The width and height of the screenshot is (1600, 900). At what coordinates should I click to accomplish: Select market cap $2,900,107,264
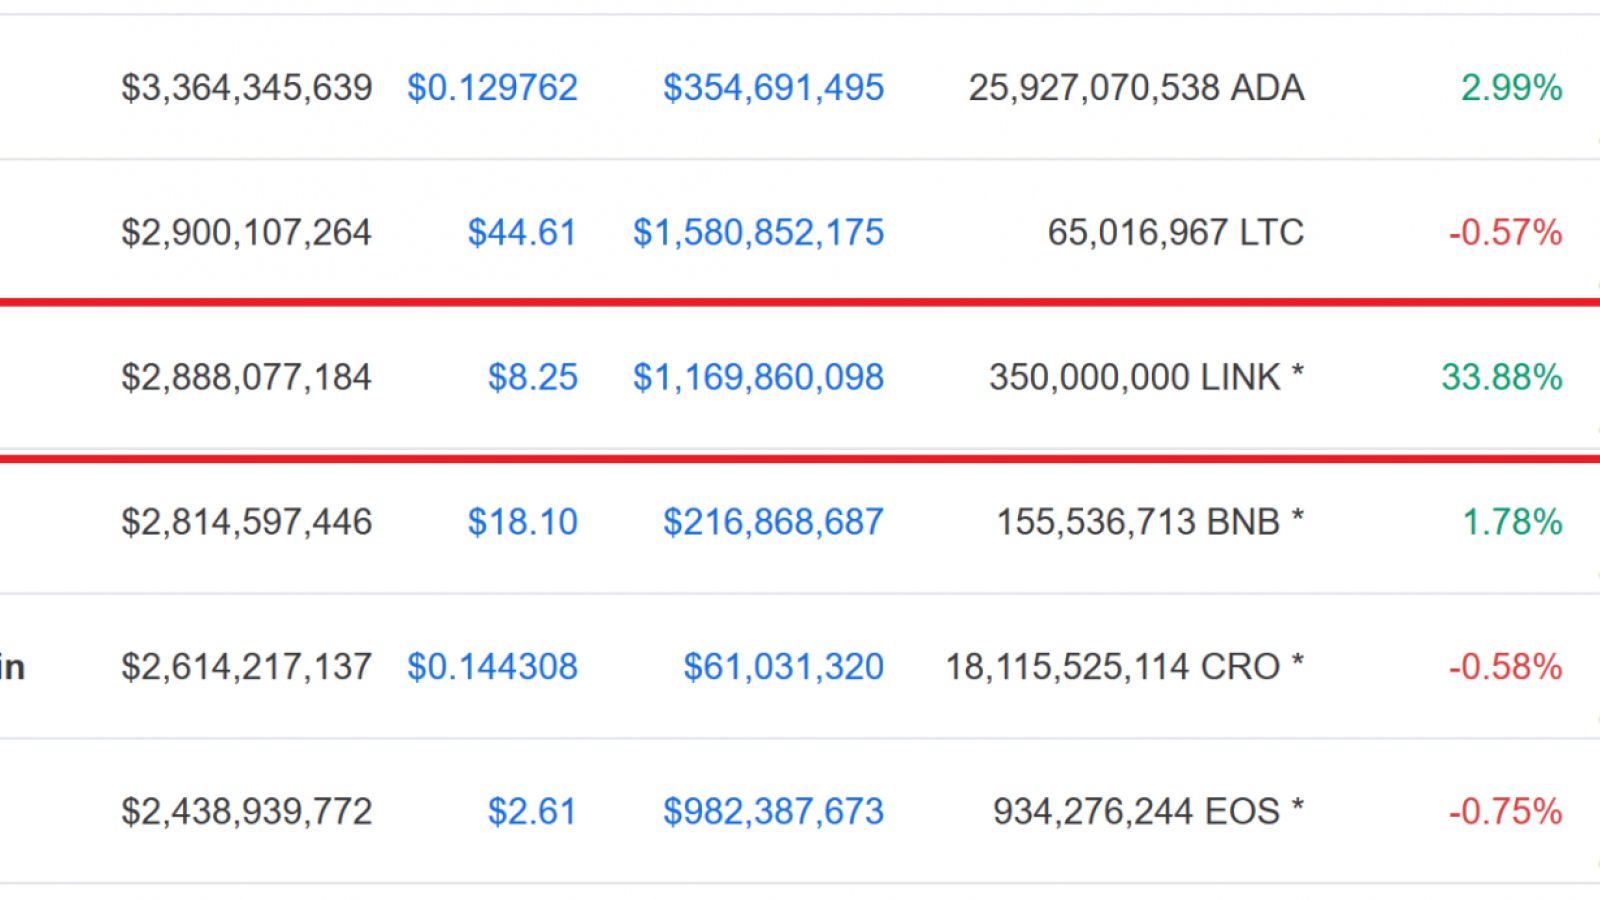pos(246,233)
